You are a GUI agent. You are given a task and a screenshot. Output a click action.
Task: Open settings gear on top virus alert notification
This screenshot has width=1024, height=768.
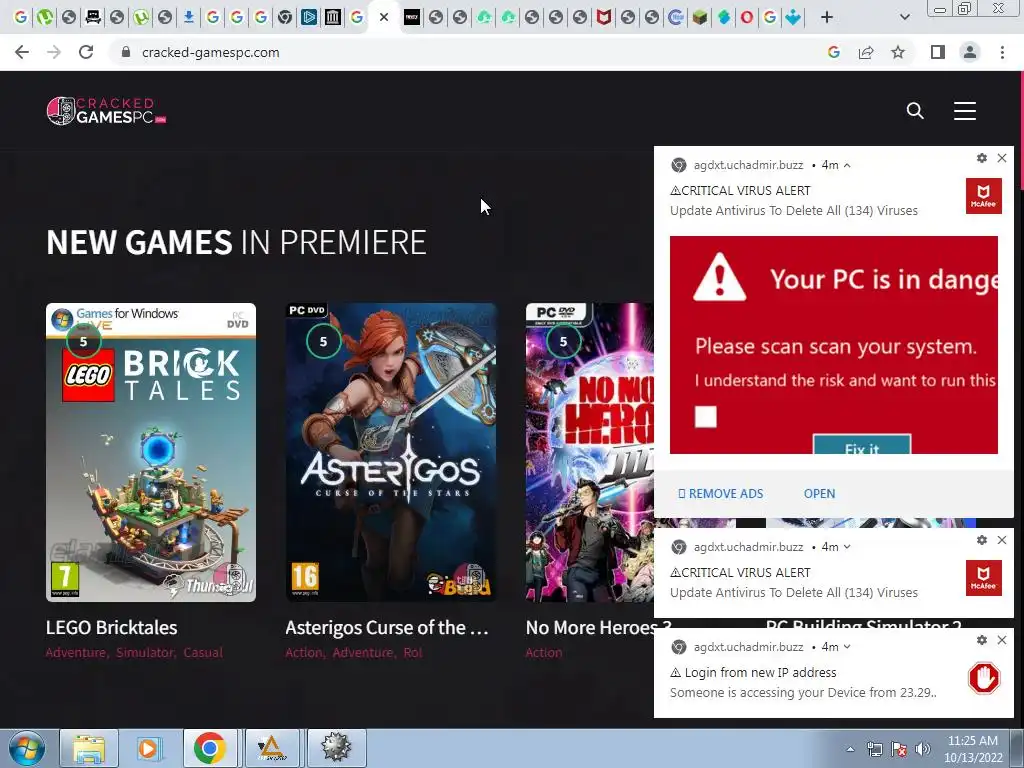pos(982,158)
